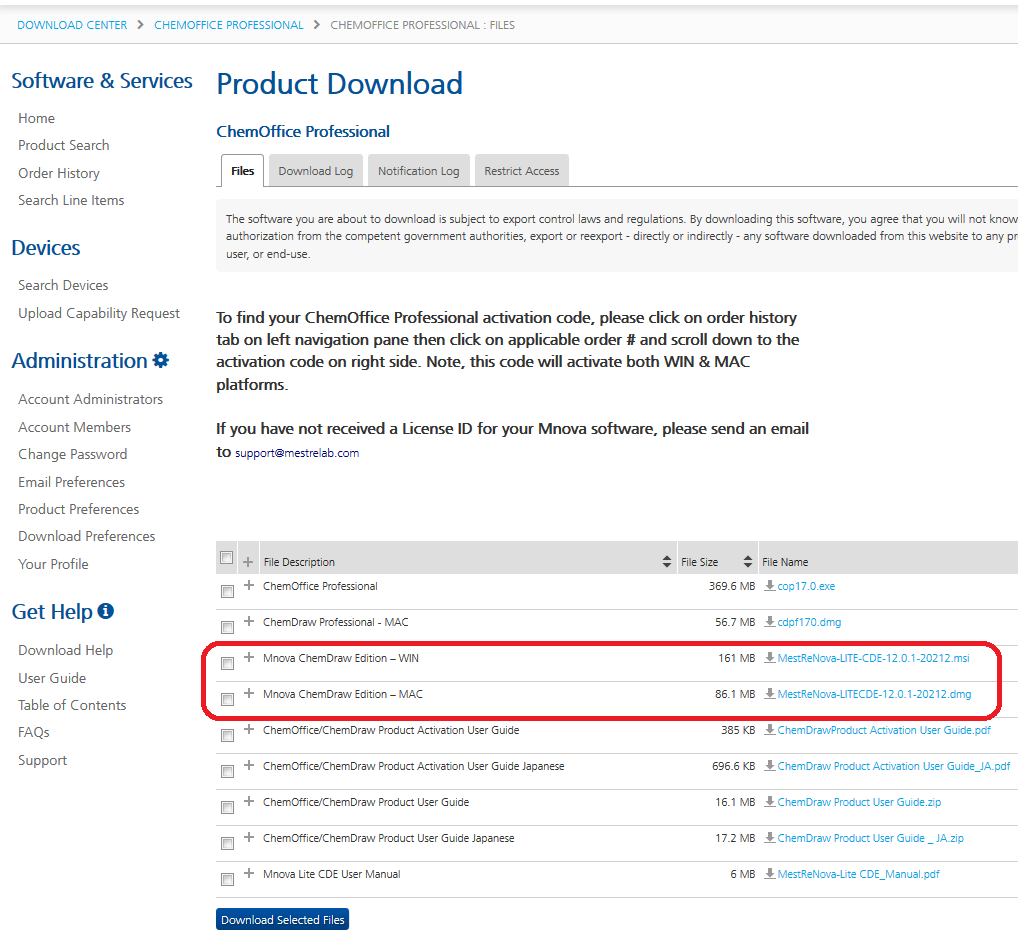Viewport: 1018px width, 935px height.
Task: Open Download Preferences in sidebar
Action: pos(86,536)
